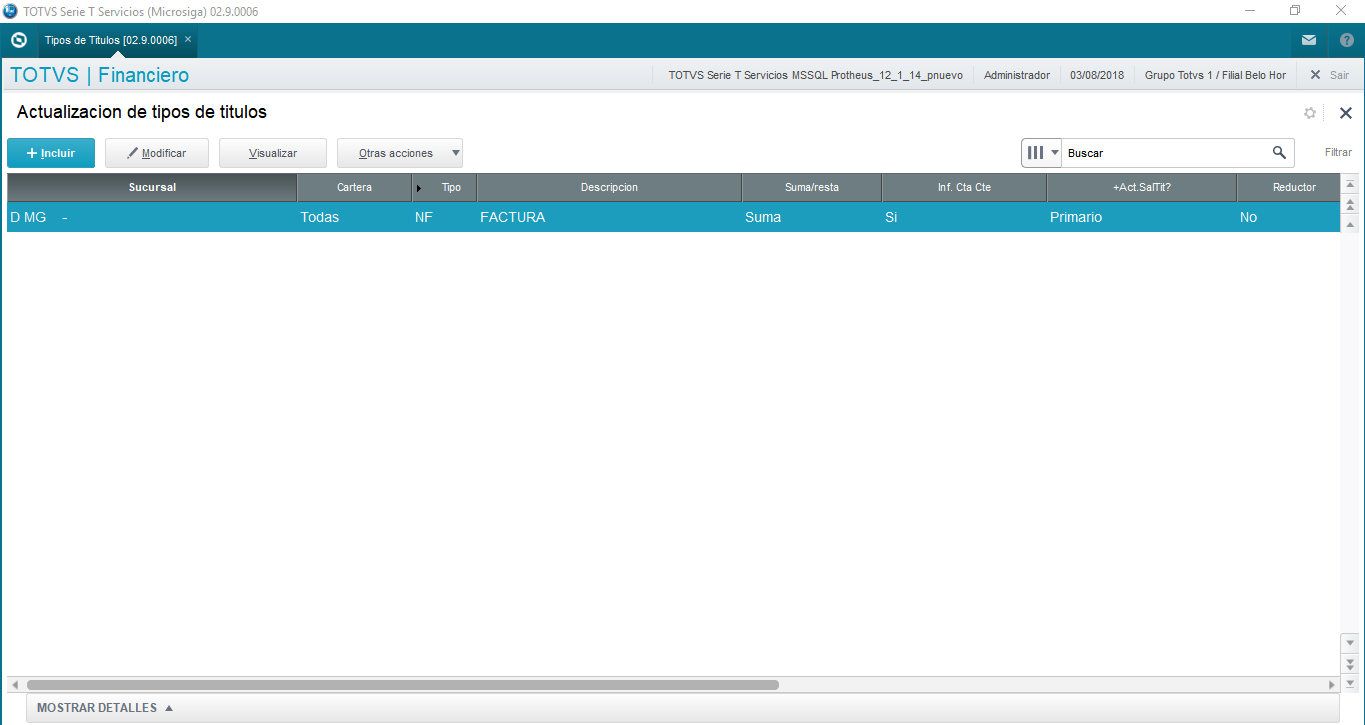This screenshot has width=1365, height=725.
Task: Click the Suma cell in the row
Action: (812, 217)
